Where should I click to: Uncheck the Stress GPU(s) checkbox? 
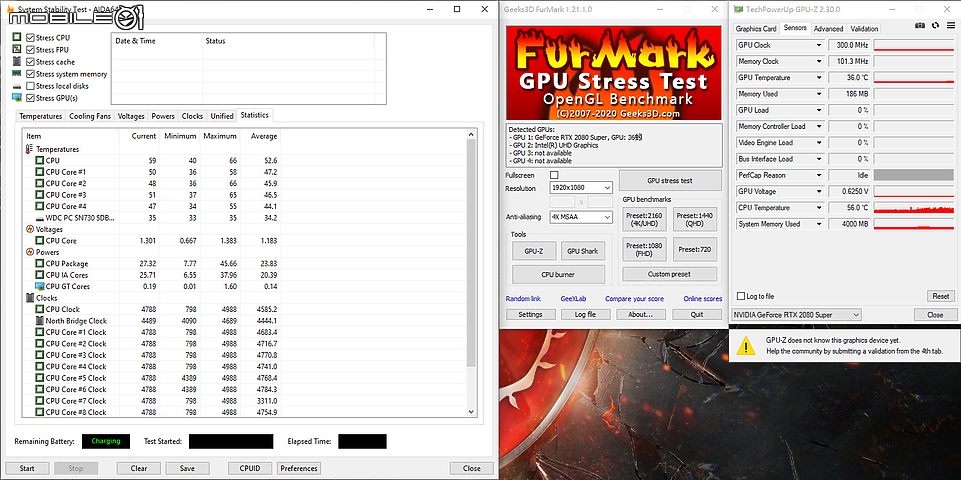click(x=30, y=98)
